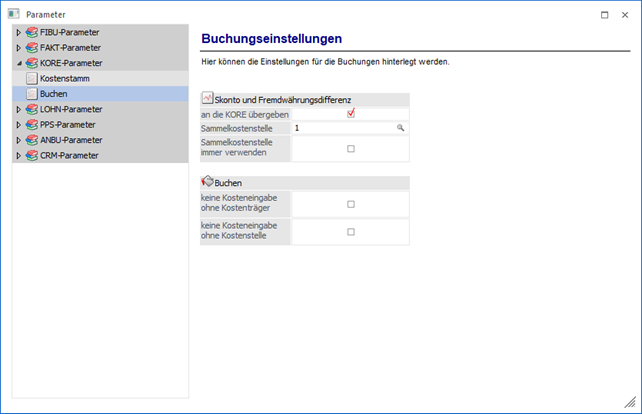Uncheck 'an die KORE übergeben' checkbox
This screenshot has height=414, width=642.
click(x=351, y=114)
